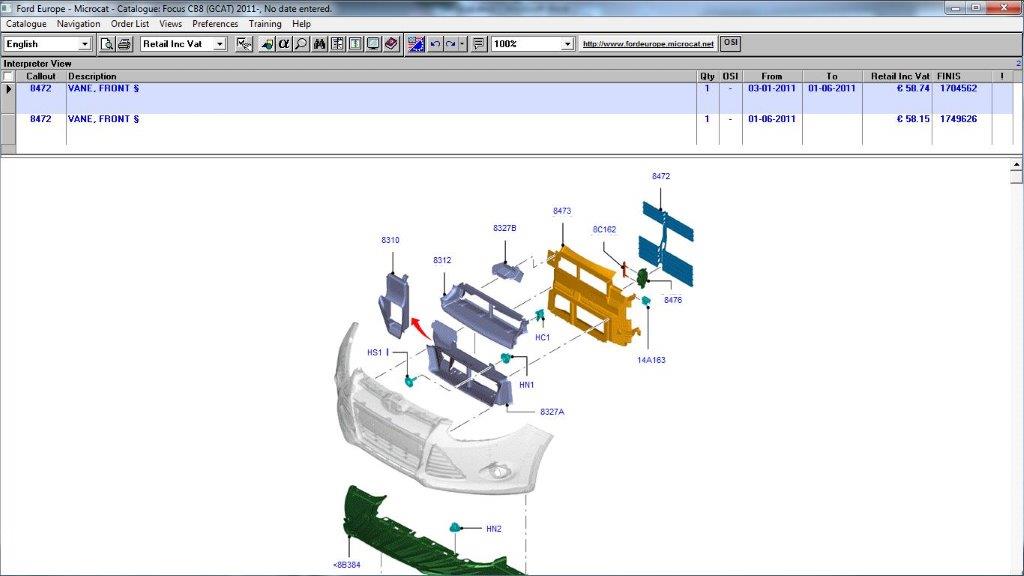Click the notes icon beside zoom box
1024x576 pixels.
pos(479,44)
